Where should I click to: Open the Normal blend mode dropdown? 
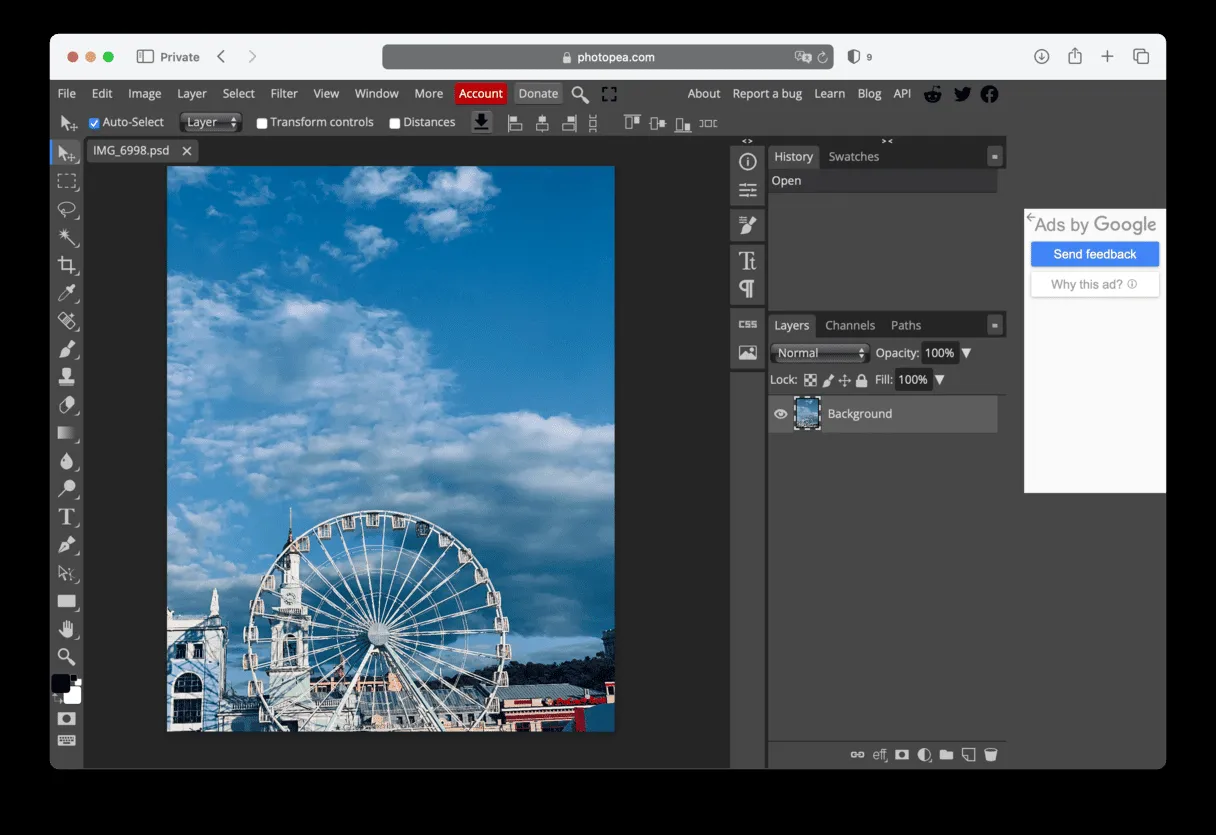820,353
